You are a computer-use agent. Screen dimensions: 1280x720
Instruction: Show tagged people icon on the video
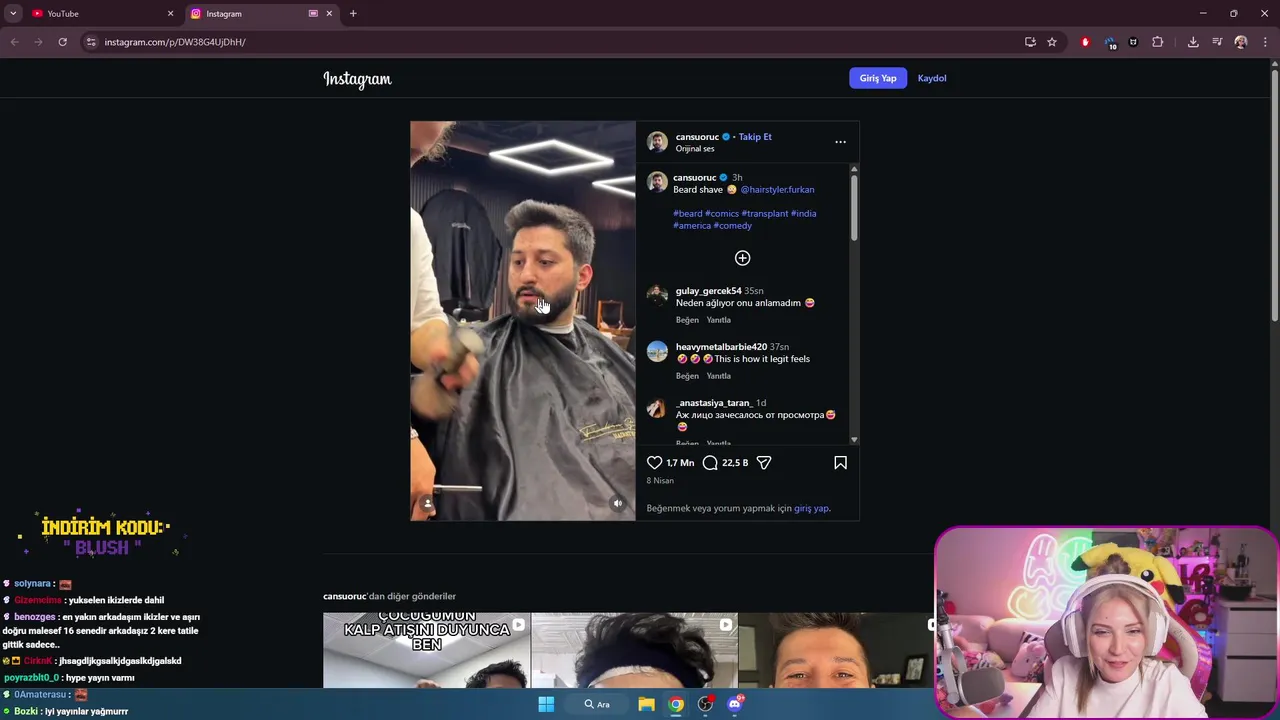tap(428, 503)
